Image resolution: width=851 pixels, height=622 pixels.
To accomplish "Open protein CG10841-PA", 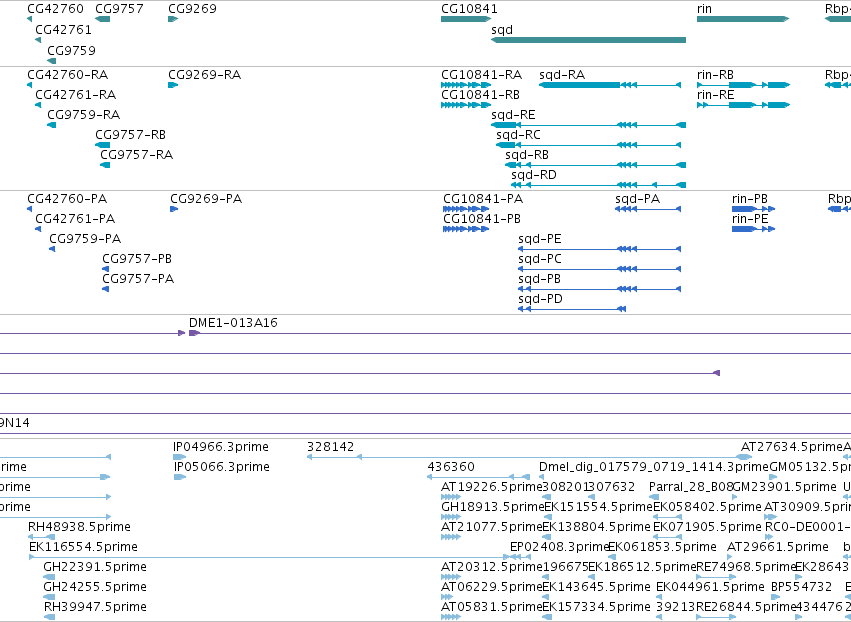I will coord(483,199).
